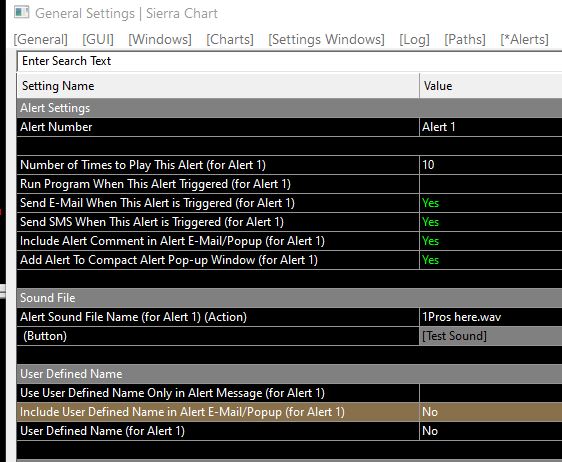Select the 1Pros here.wav sound file value
This screenshot has width=562, height=462.
(491, 317)
